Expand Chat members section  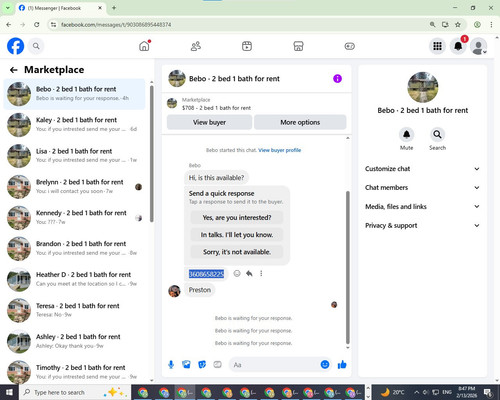422,188
